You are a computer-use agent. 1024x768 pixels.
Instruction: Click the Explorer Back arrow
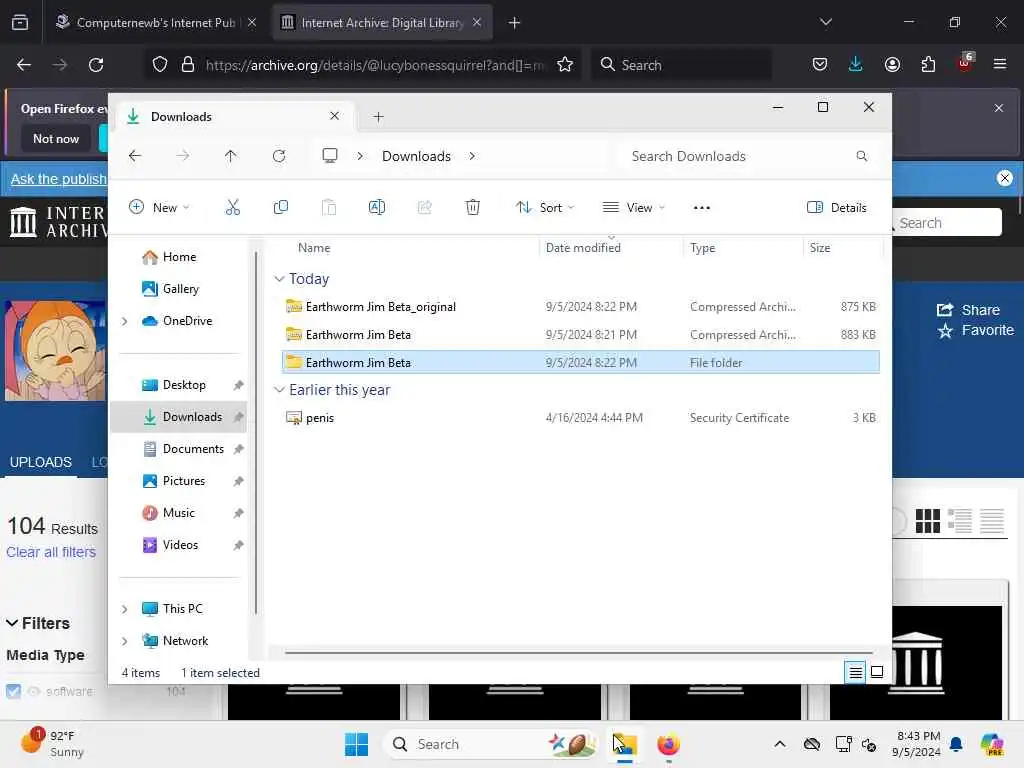(135, 156)
